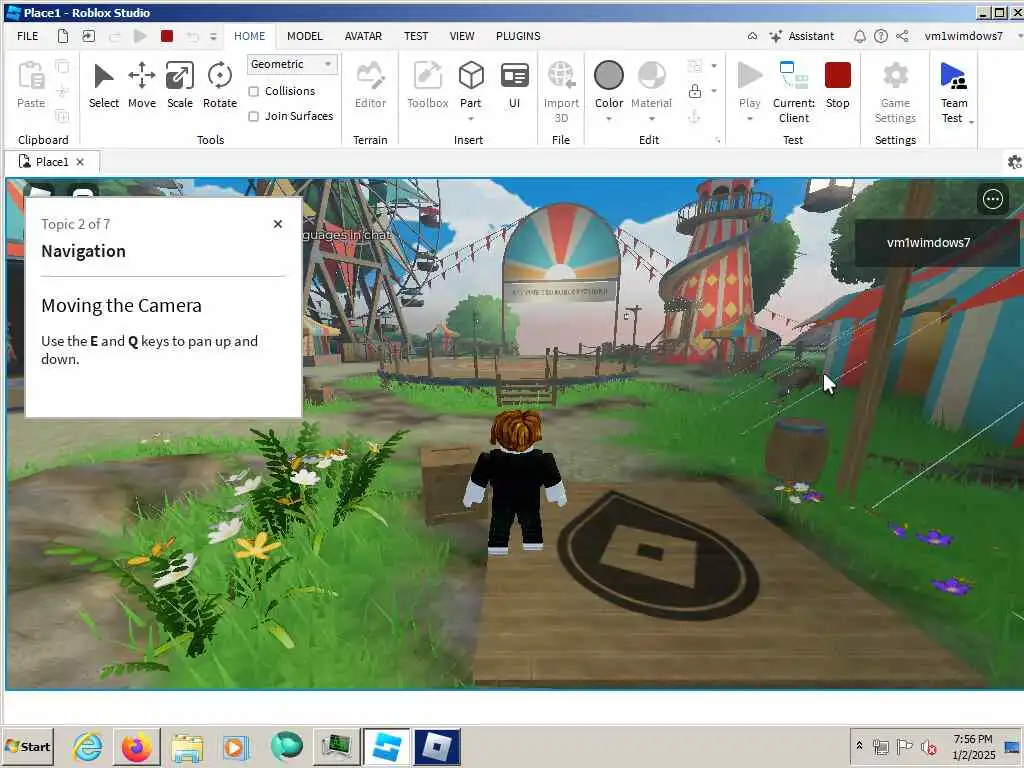Click the cloud status icon near Assistant

(752, 37)
